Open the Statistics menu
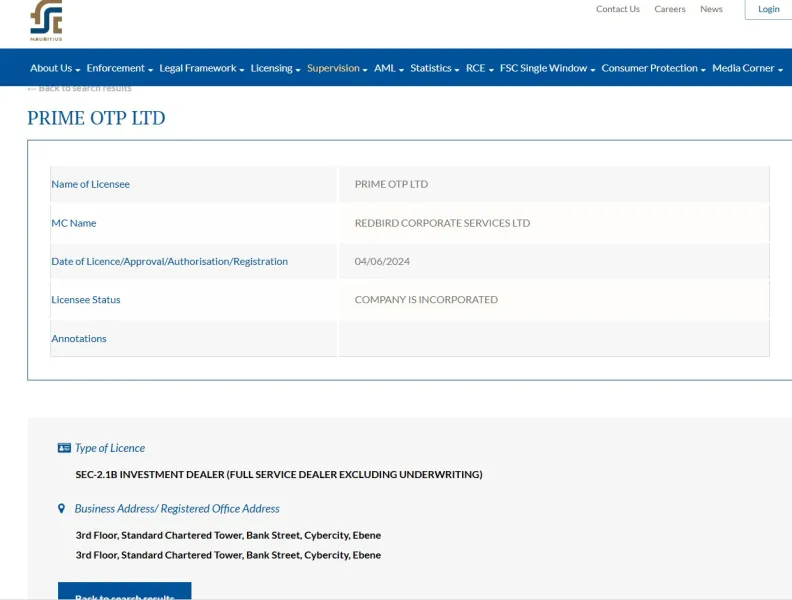 pos(434,68)
